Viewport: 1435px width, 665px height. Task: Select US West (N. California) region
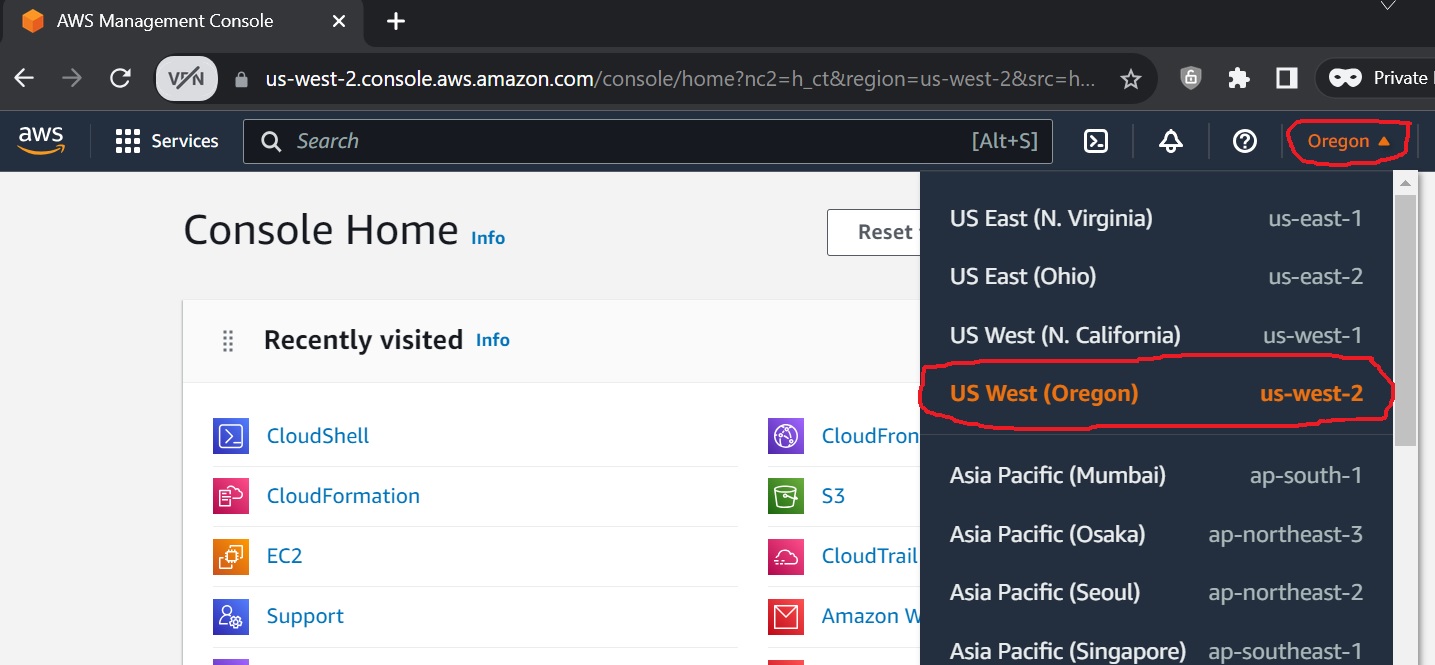pyautogui.click(x=1156, y=335)
